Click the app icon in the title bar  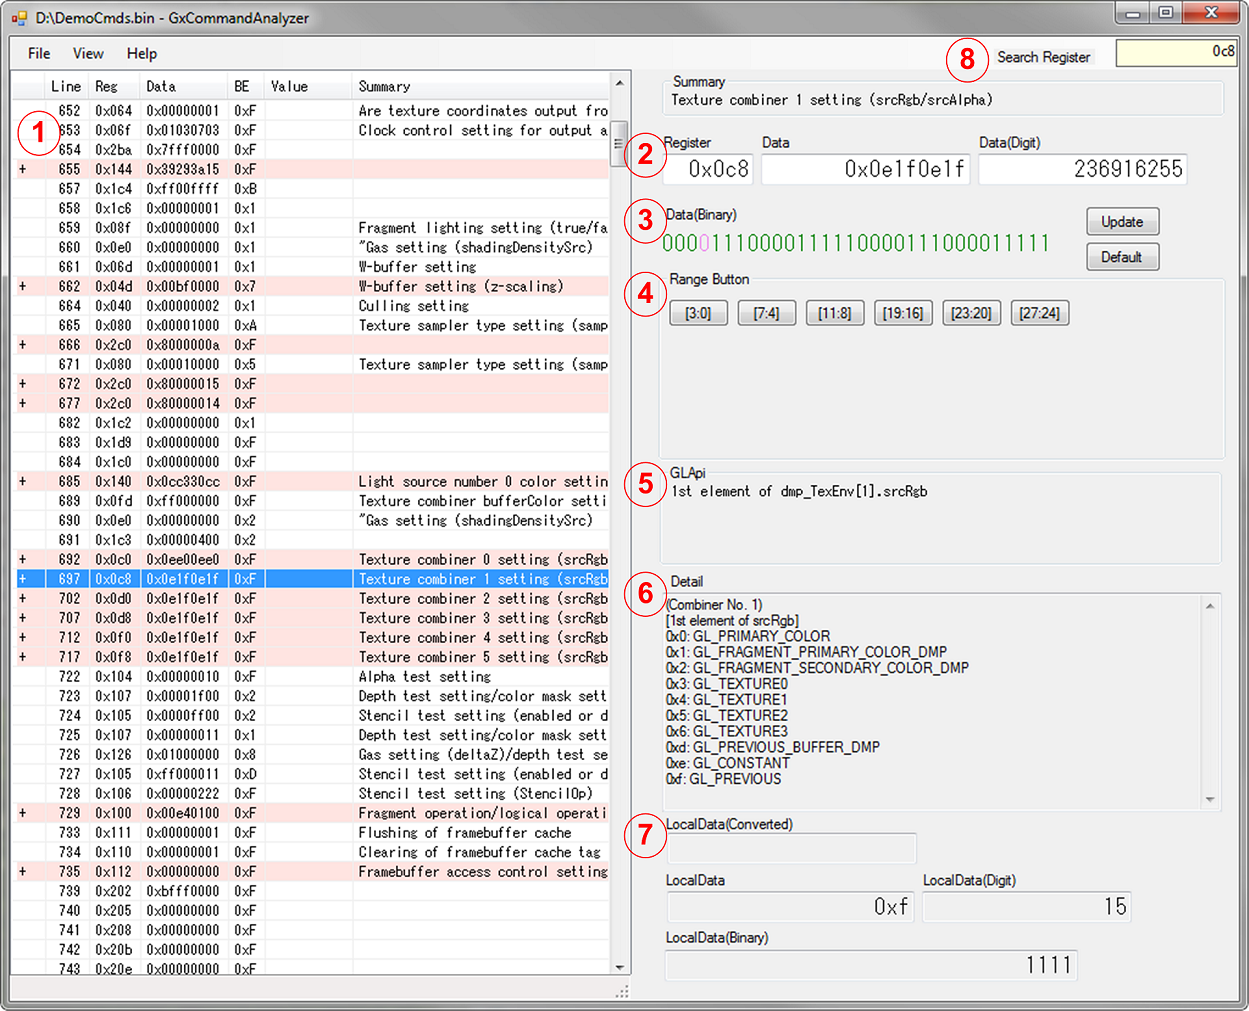coord(19,18)
